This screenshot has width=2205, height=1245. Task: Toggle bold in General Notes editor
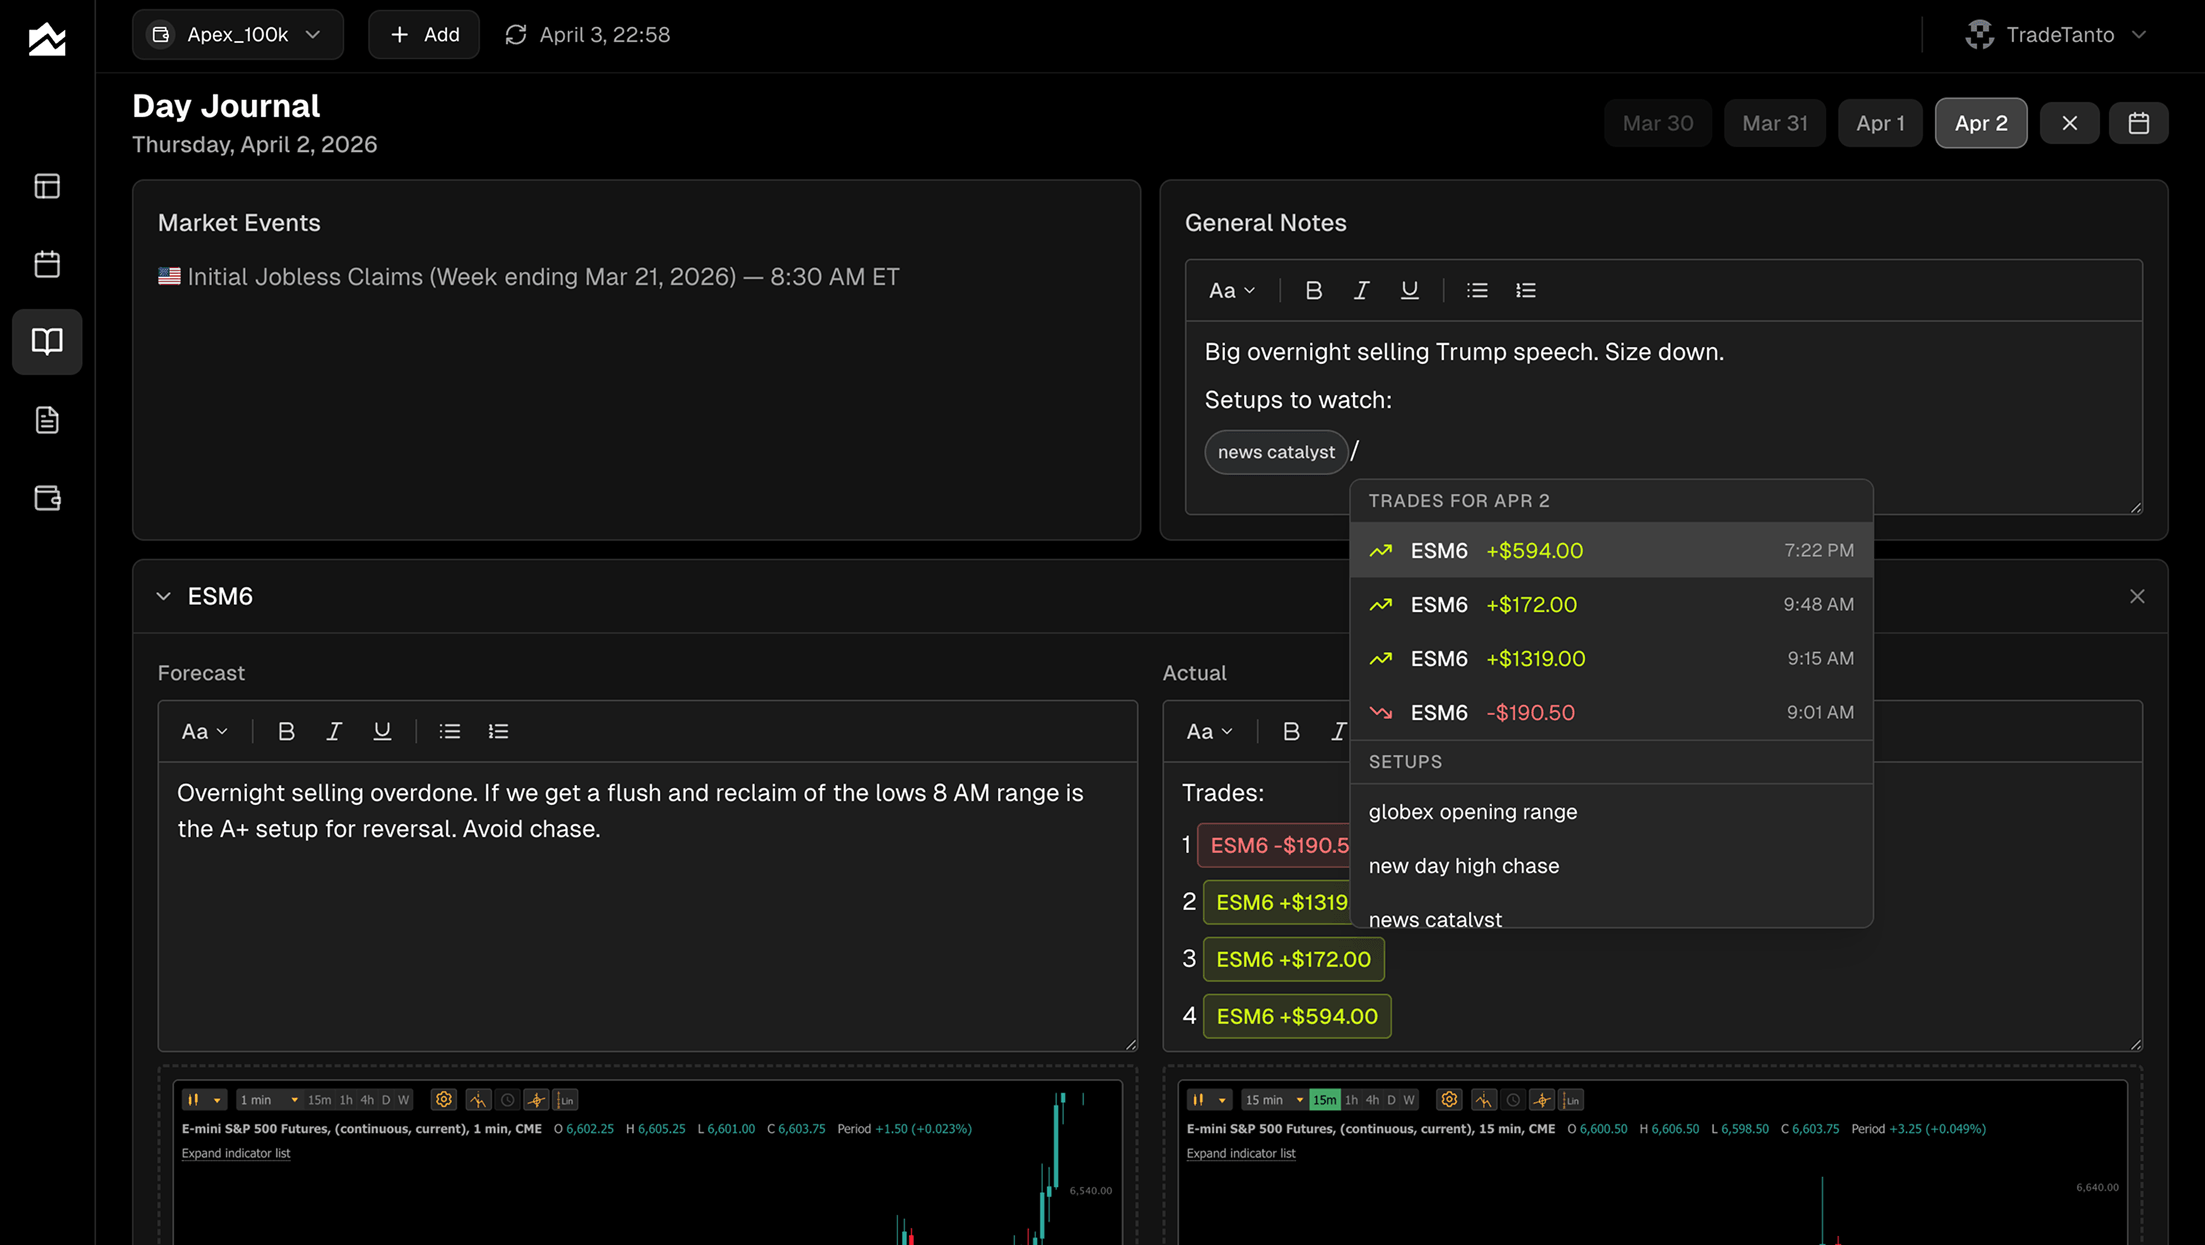click(1313, 290)
